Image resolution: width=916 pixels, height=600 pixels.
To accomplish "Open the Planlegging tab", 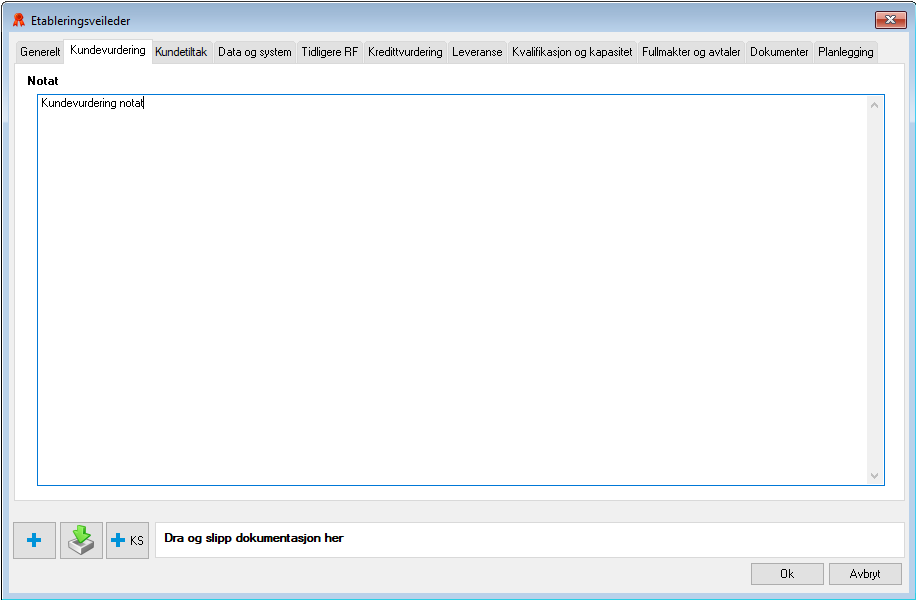I will coord(846,52).
